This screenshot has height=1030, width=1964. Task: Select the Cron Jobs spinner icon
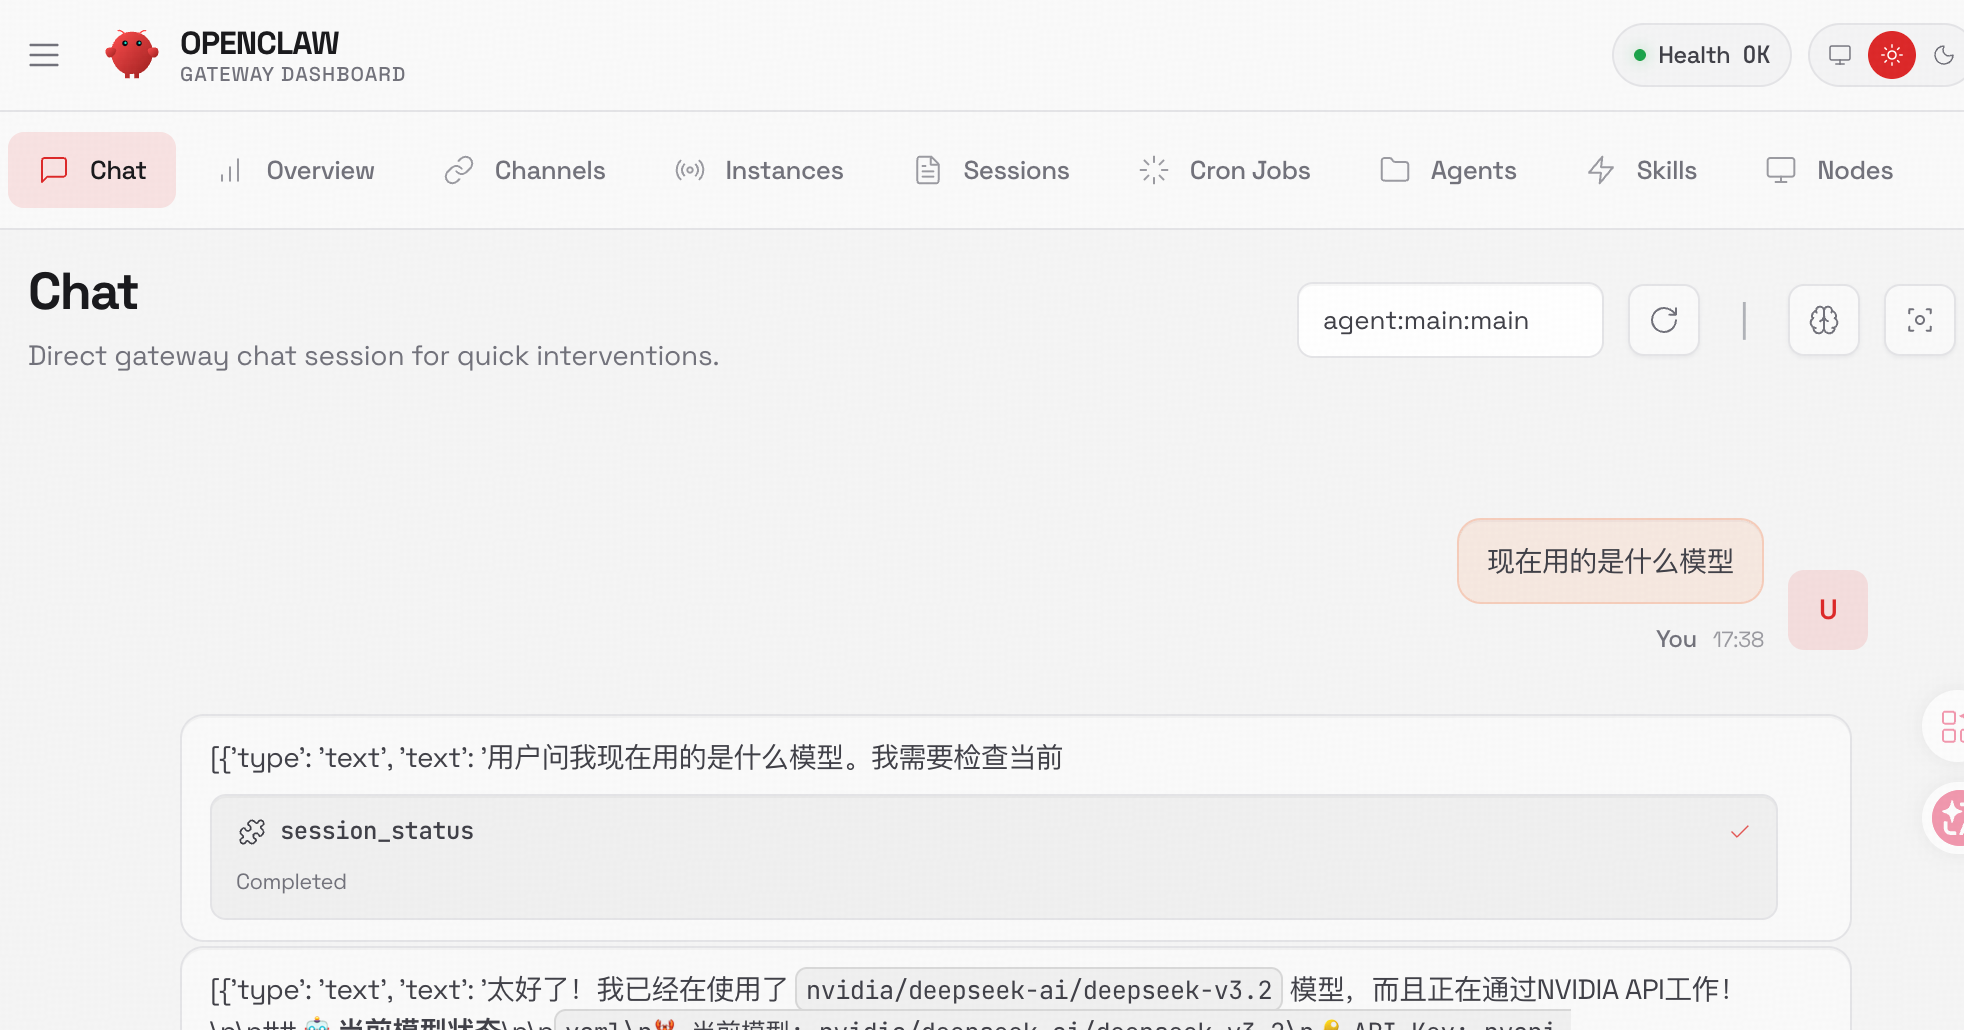pos(1153,170)
